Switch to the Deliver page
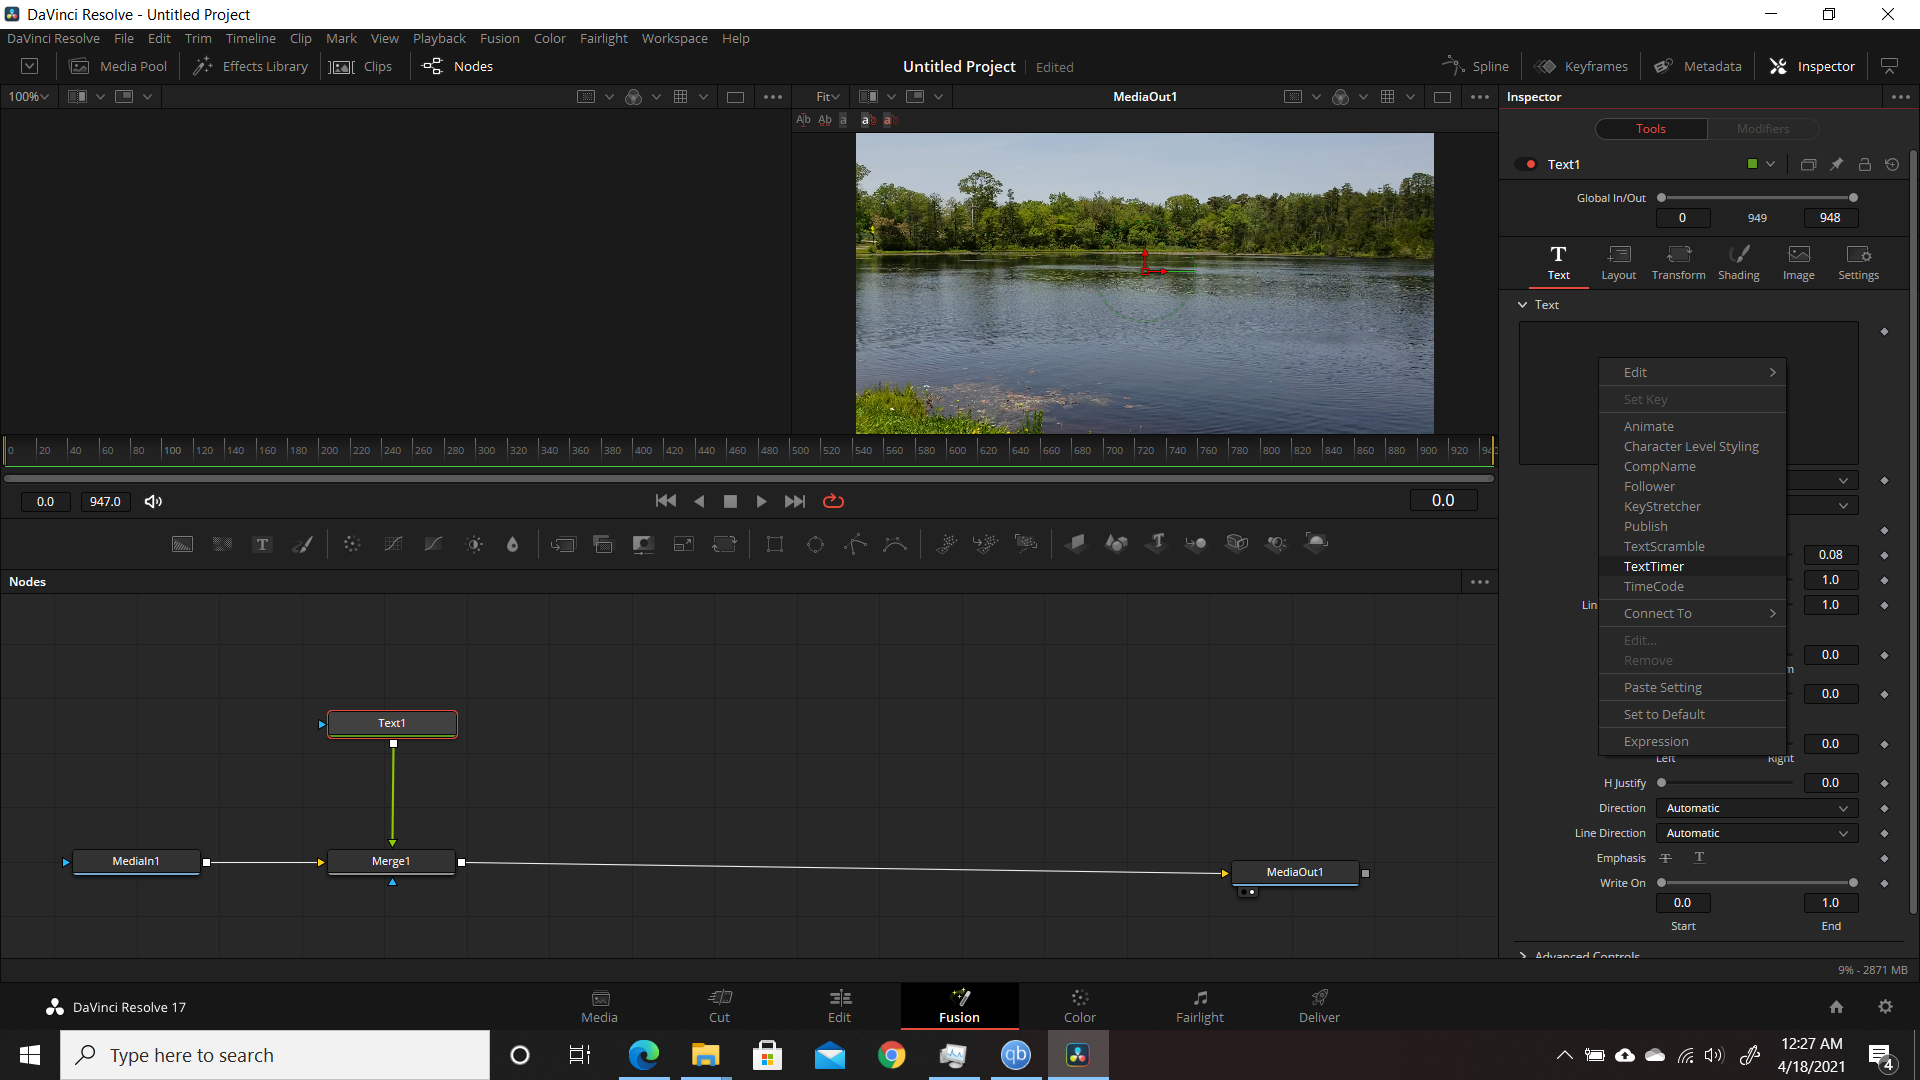The width and height of the screenshot is (1920, 1080). coord(1319,1005)
